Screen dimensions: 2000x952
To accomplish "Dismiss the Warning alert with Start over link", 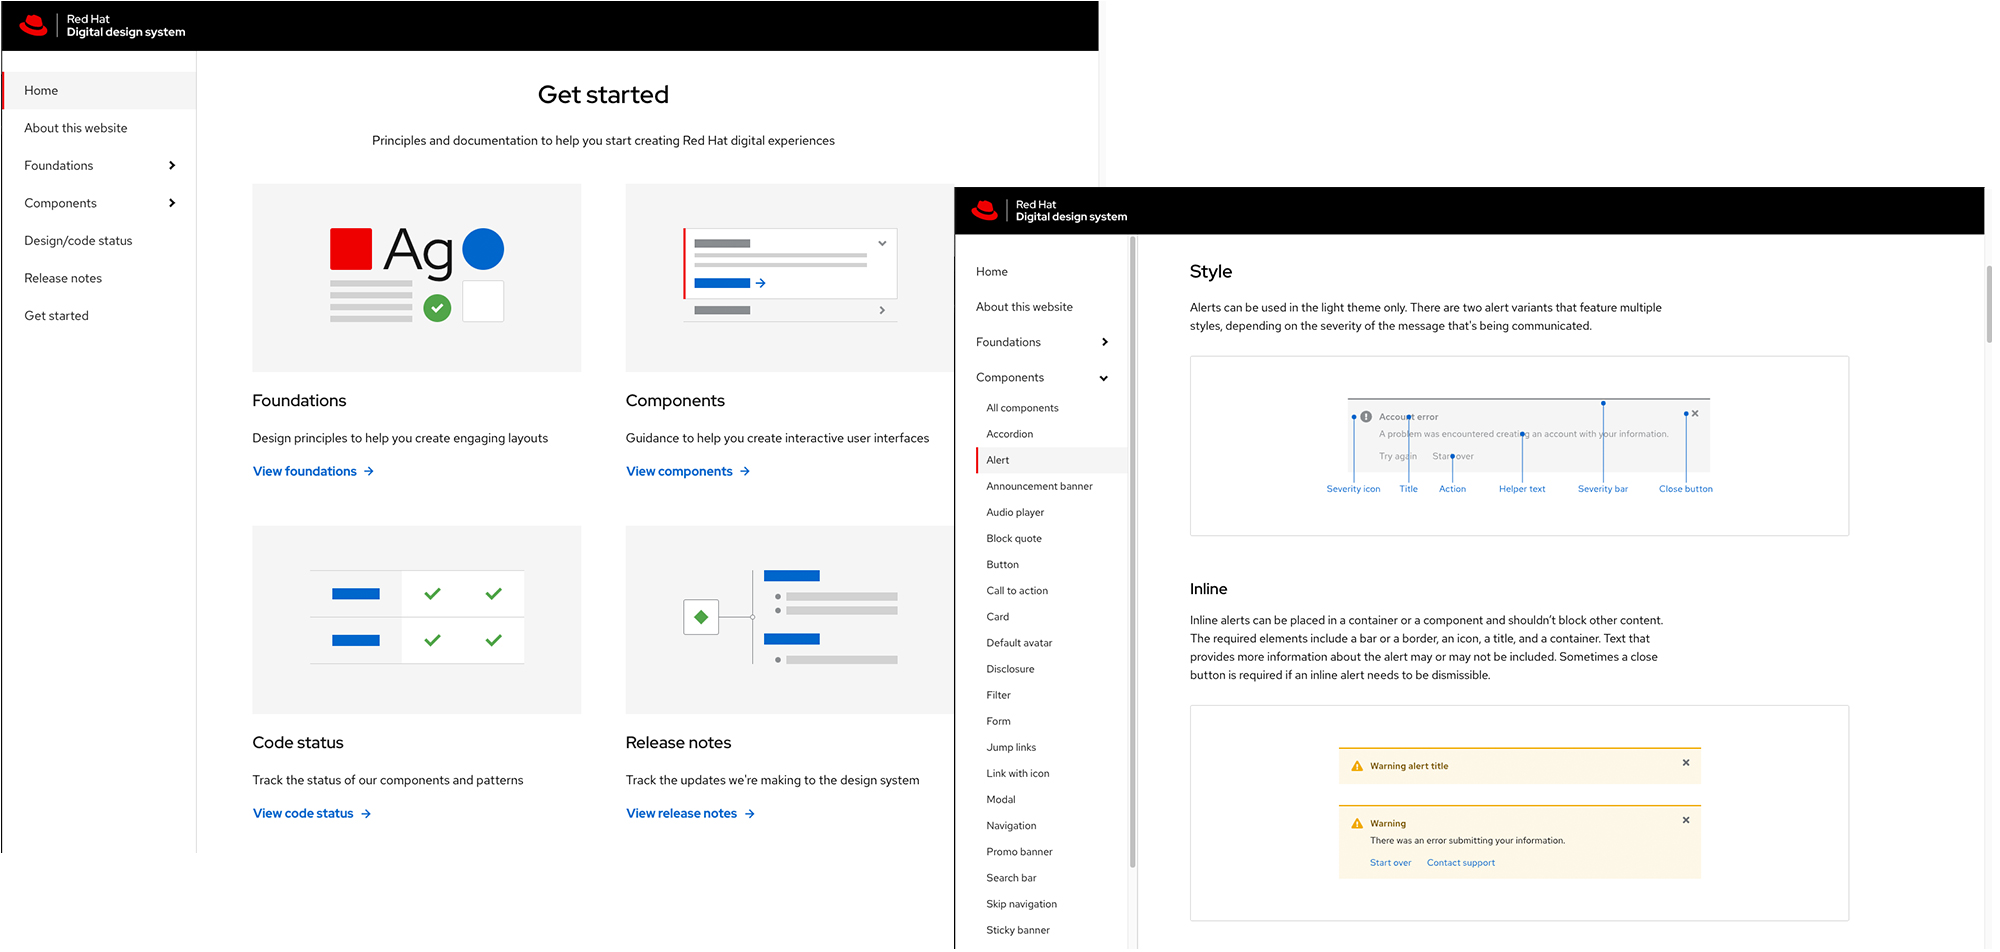I will point(1686,820).
